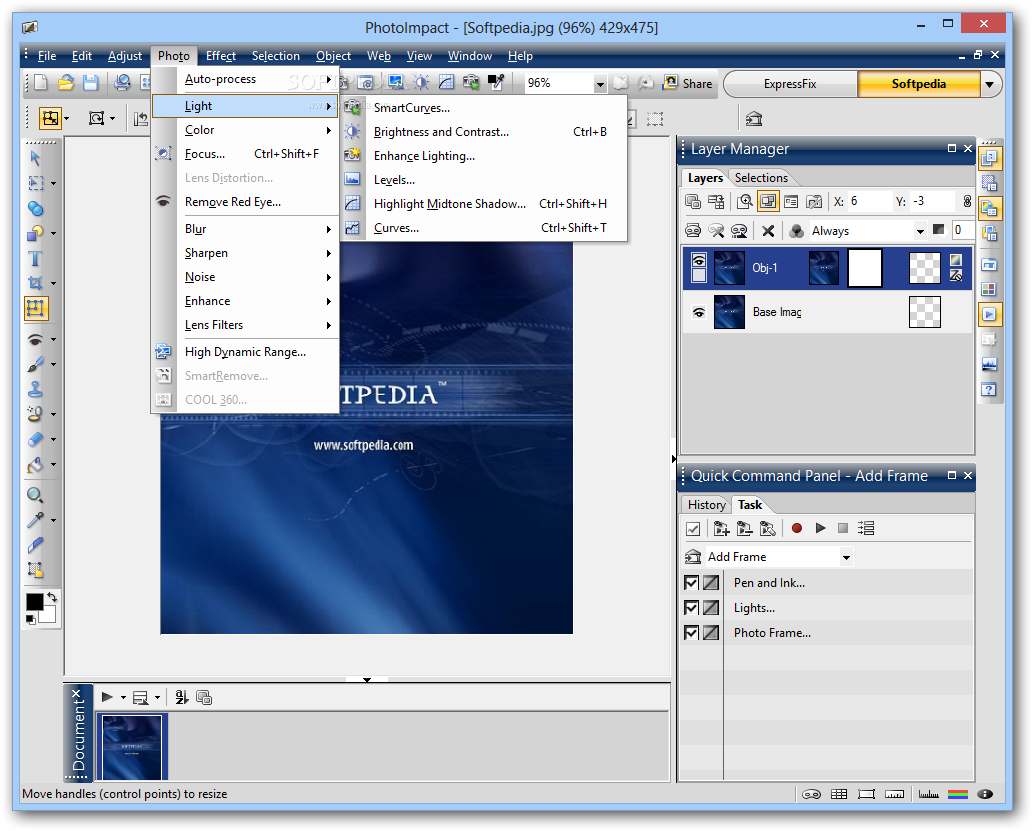The width and height of the screenshot is (1033, 831).
Task: Open the Selection menu
Action: (275, 56)
